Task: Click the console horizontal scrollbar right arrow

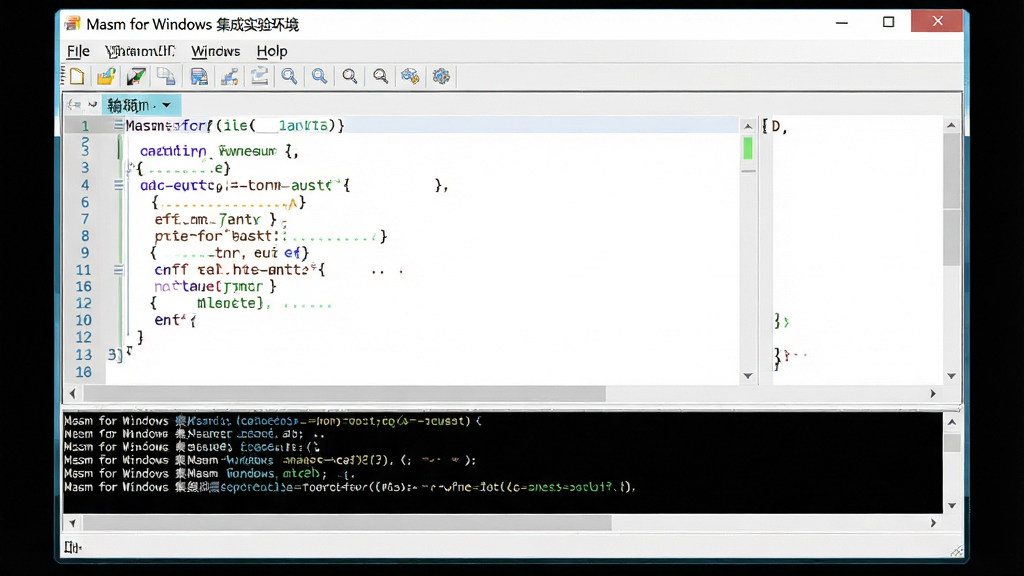Action: (x=933, y=522)
